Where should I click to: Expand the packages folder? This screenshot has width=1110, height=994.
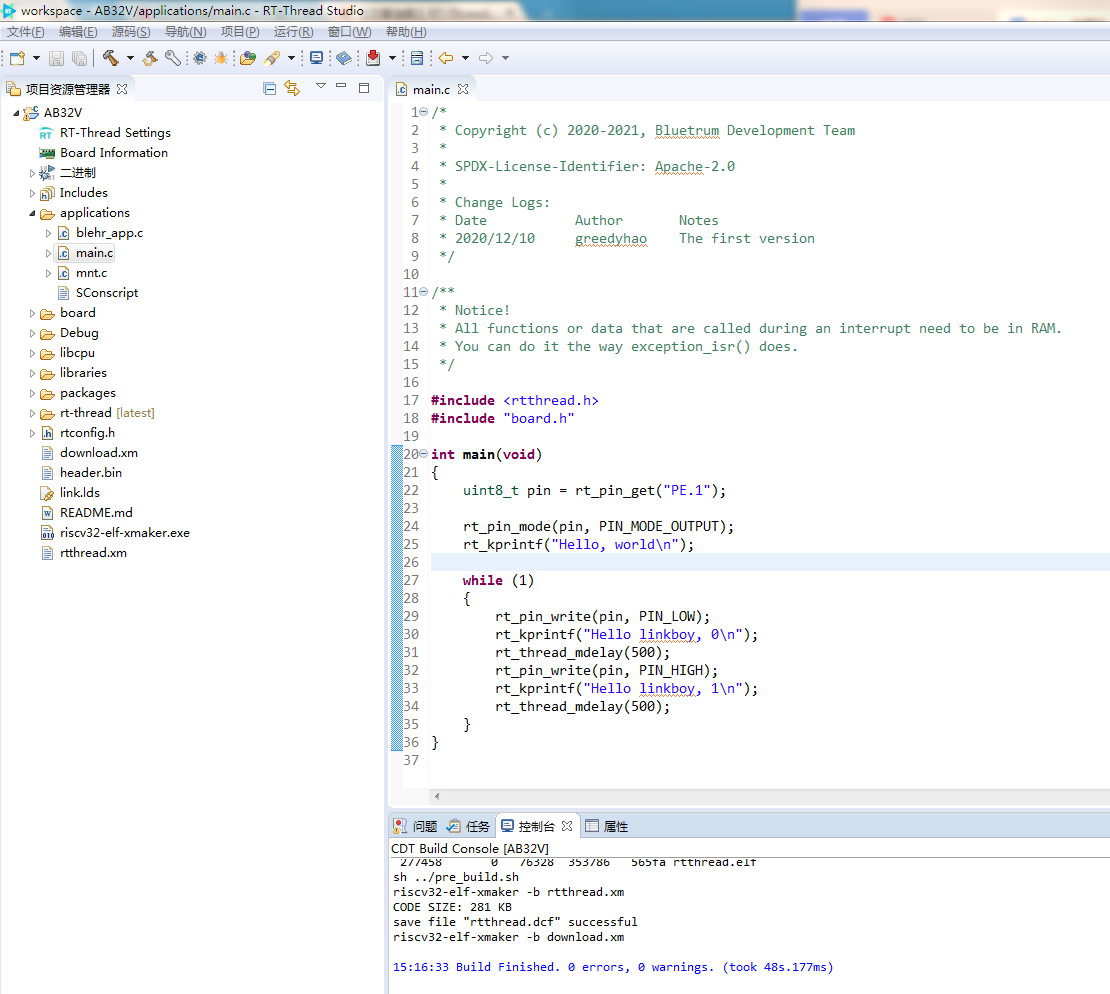(32, 393)
